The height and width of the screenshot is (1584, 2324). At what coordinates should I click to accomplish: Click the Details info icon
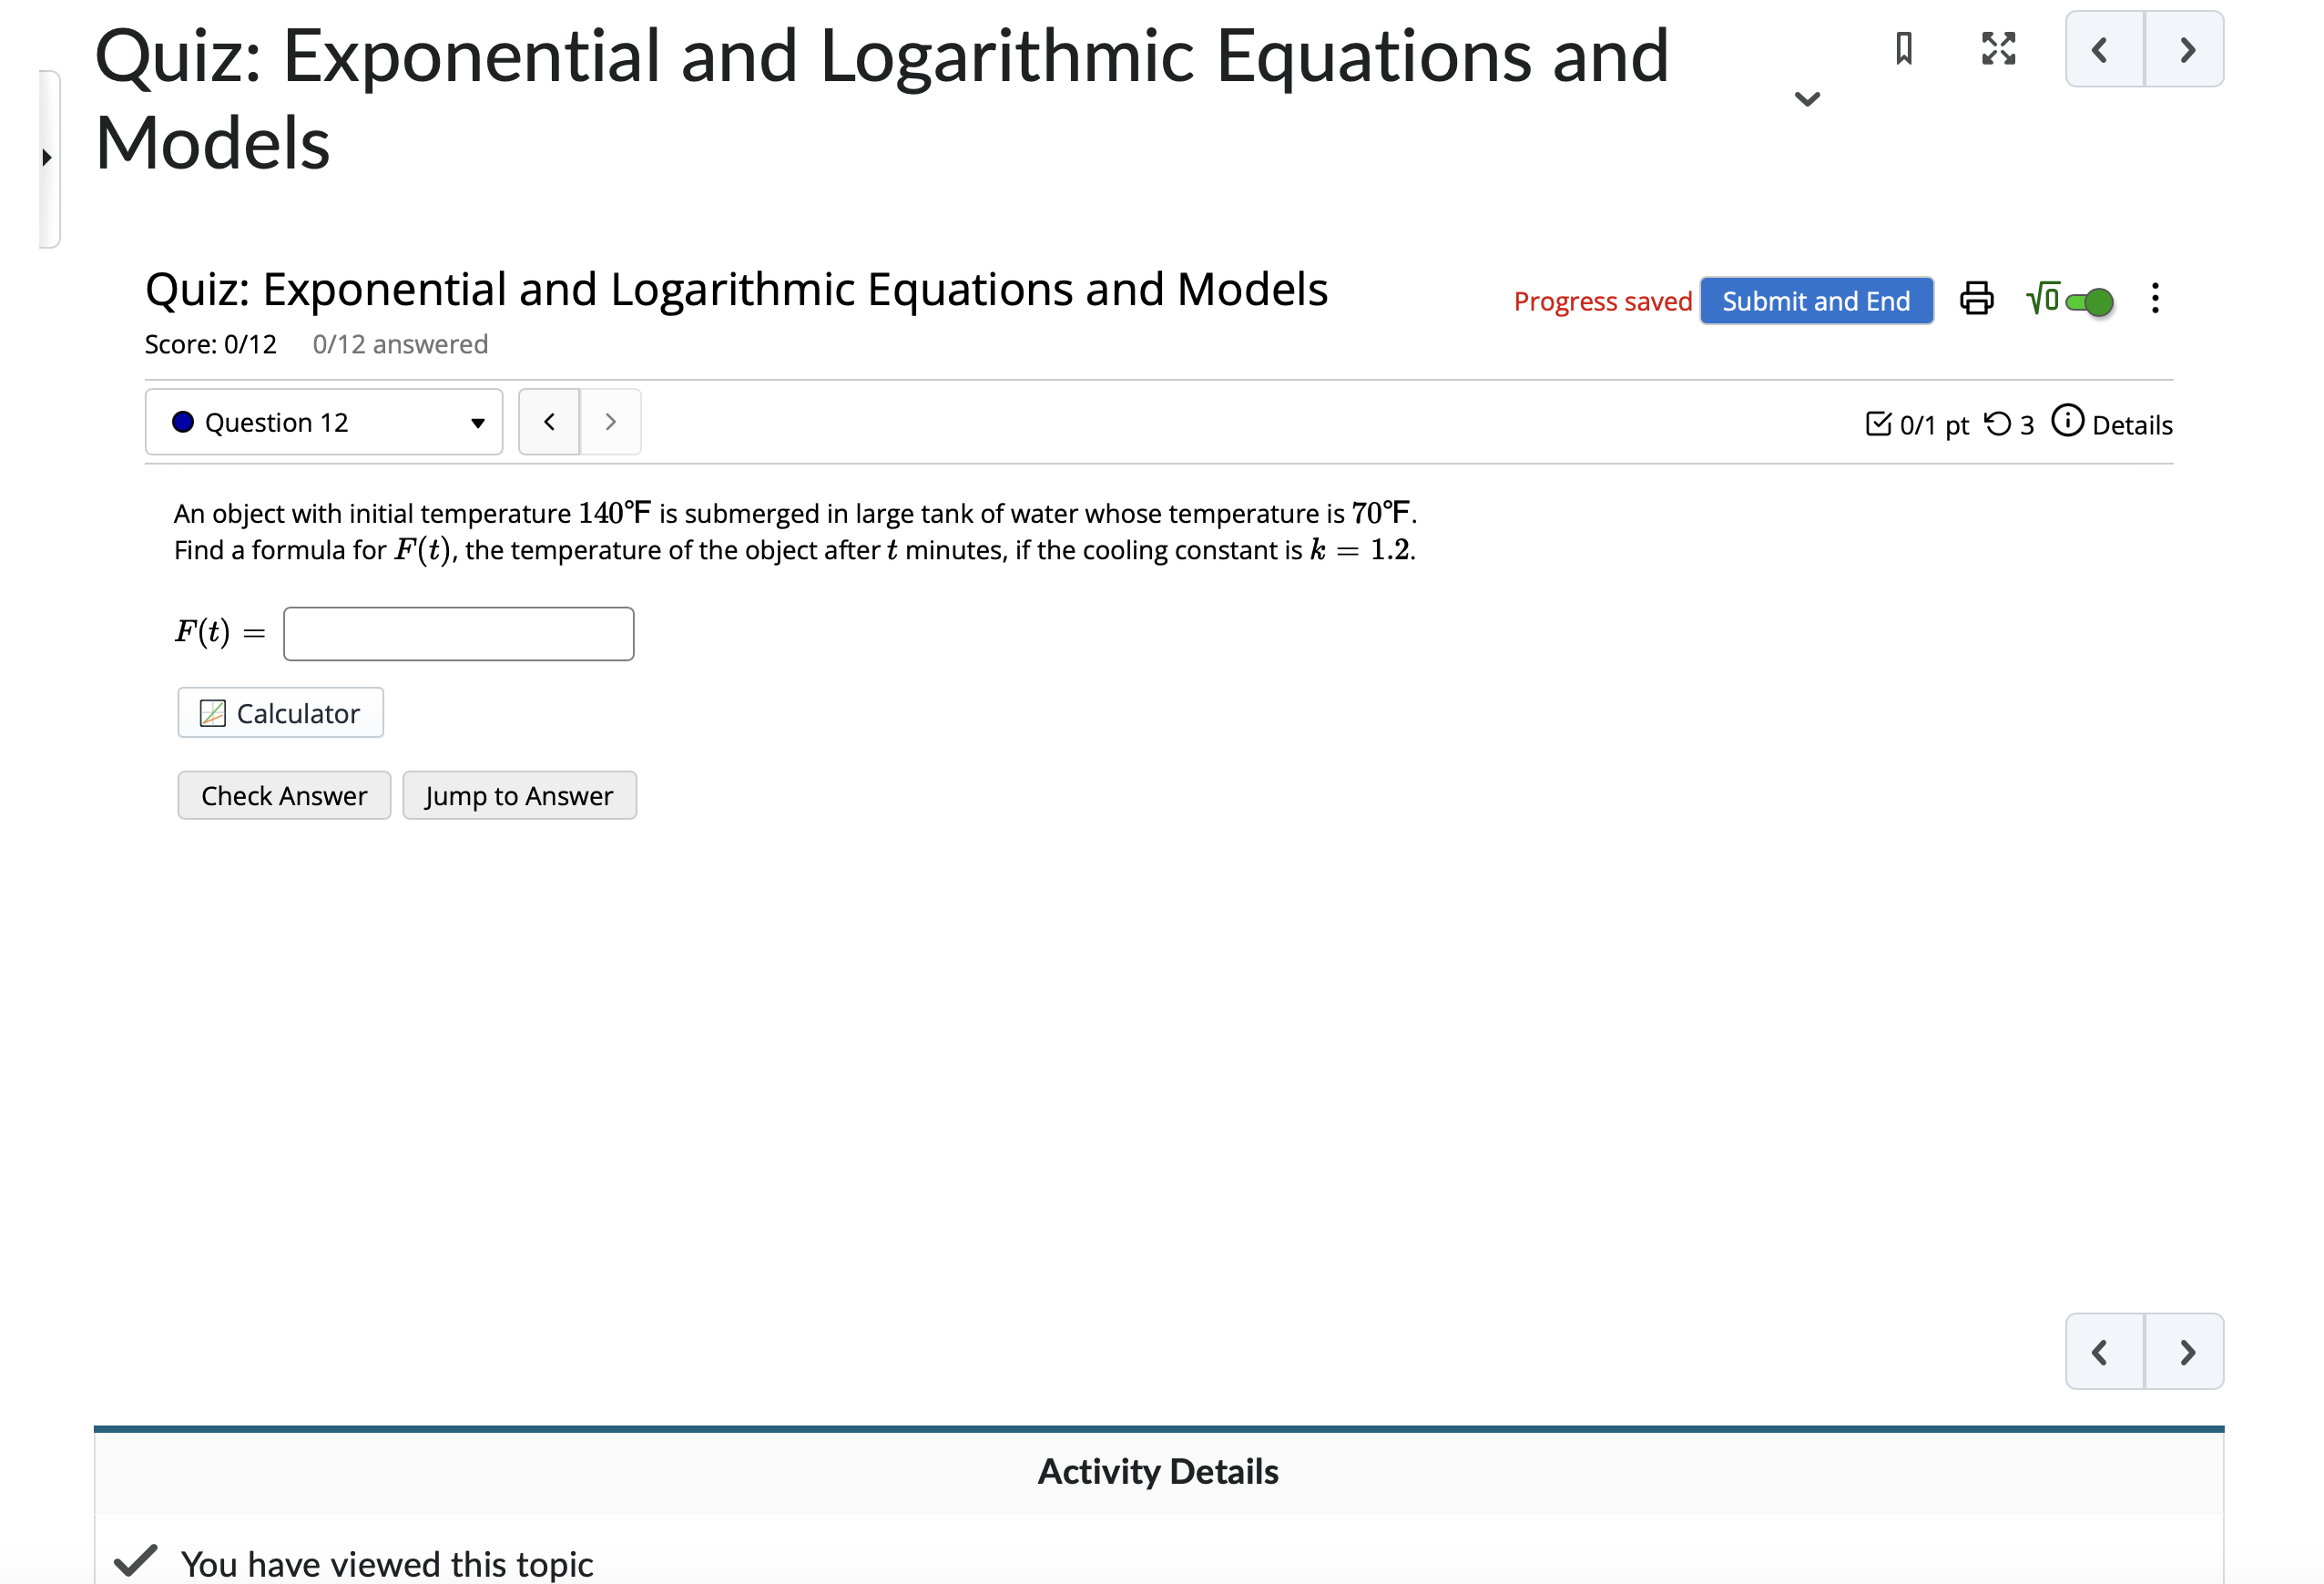point(2066,422)
